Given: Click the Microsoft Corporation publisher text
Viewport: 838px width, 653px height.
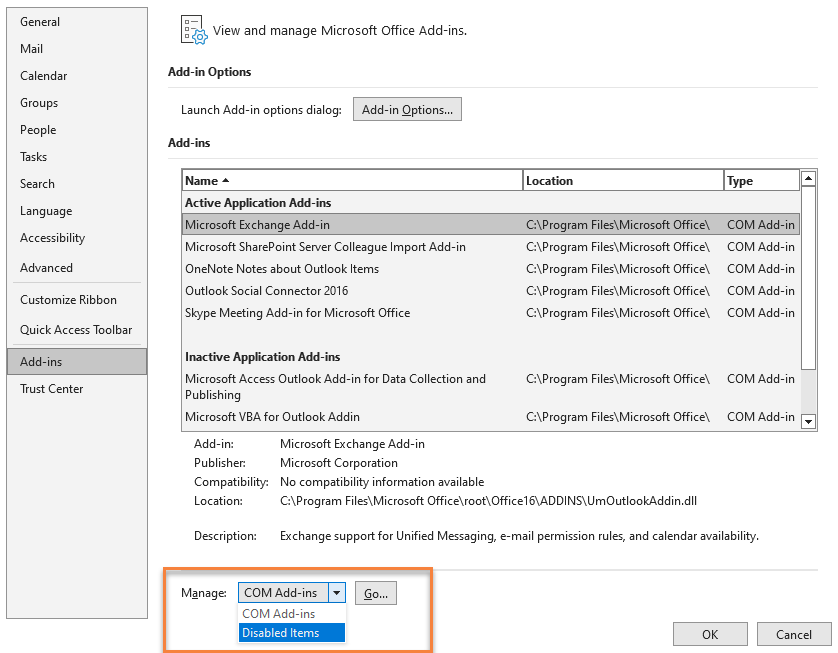Looking at the screenshot, I should point(339,463).
